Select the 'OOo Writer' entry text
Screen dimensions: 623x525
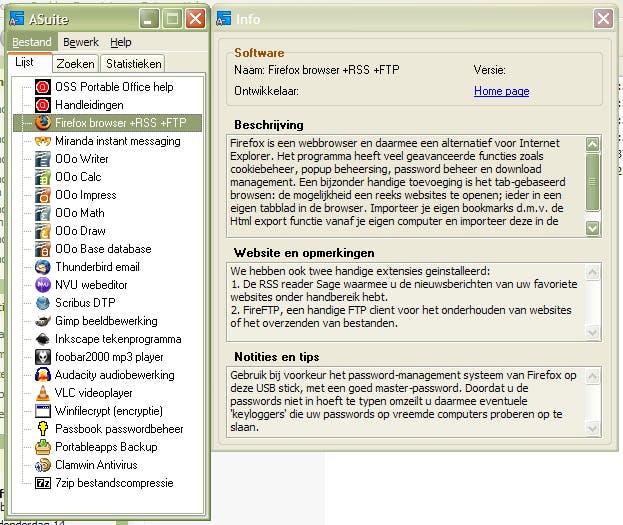point(82,159)
